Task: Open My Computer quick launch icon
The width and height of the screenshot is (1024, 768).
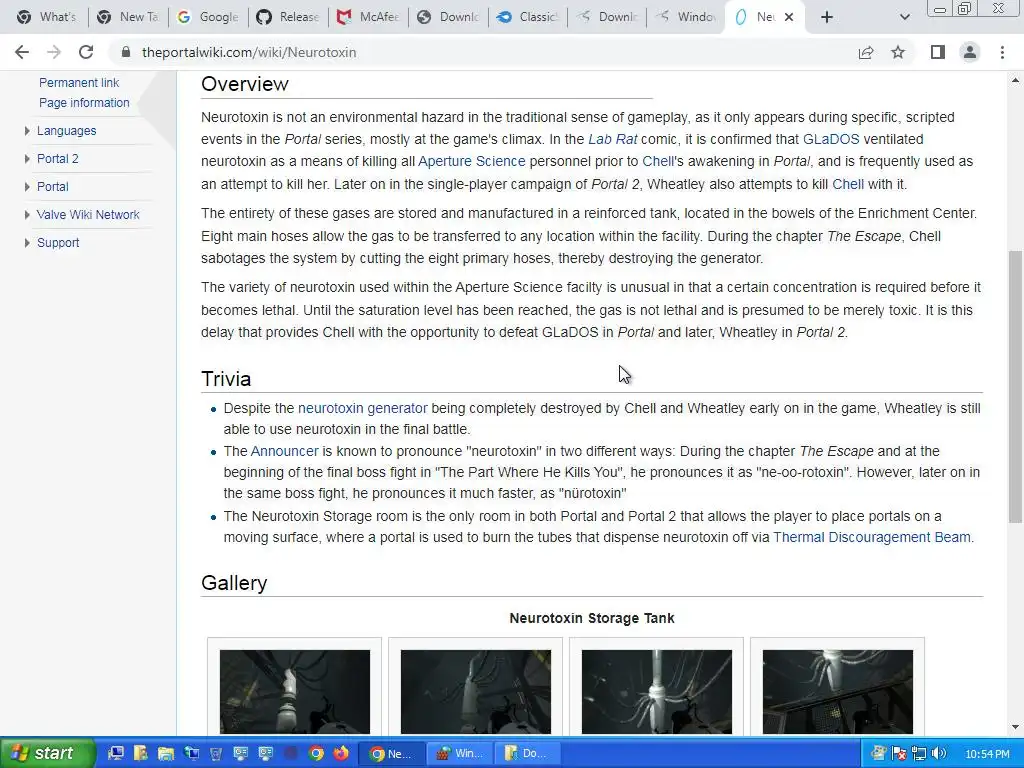Action: click(116, 753)
